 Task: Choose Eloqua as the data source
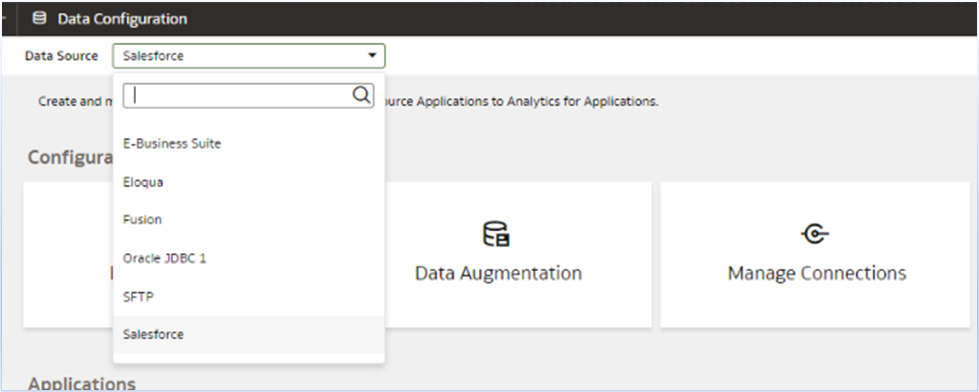[x=248, y=182]
